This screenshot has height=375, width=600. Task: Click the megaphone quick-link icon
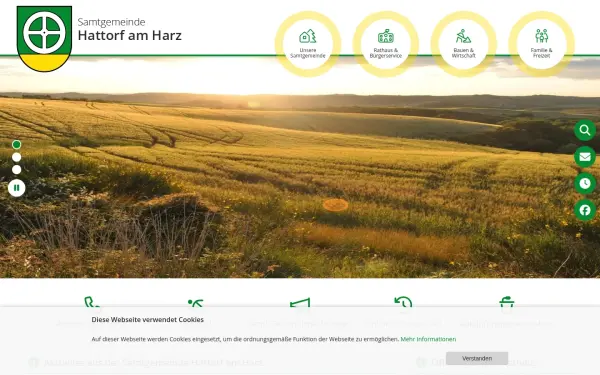tap(300, 303)
